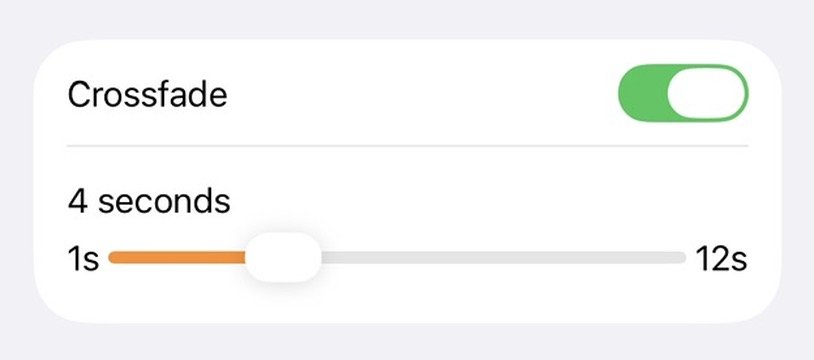Image resolution: width=814 pixels, height=360 pixels.
Task: Tap the white knob of the Crossfade switch
Action: (707, 94)
